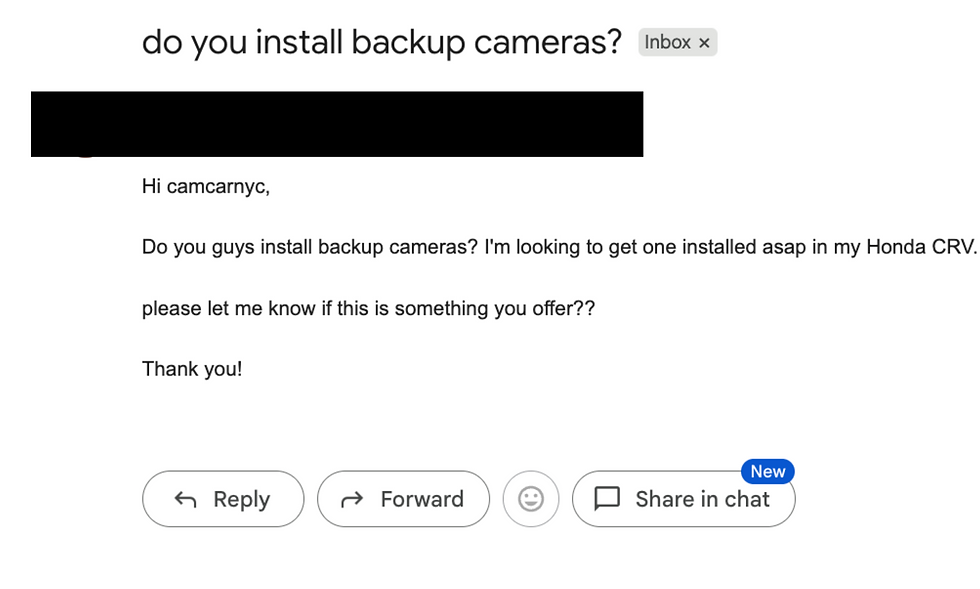Click the chat bubble icon
The width and height of the screenshot is (980, 589).
(607, 499)
